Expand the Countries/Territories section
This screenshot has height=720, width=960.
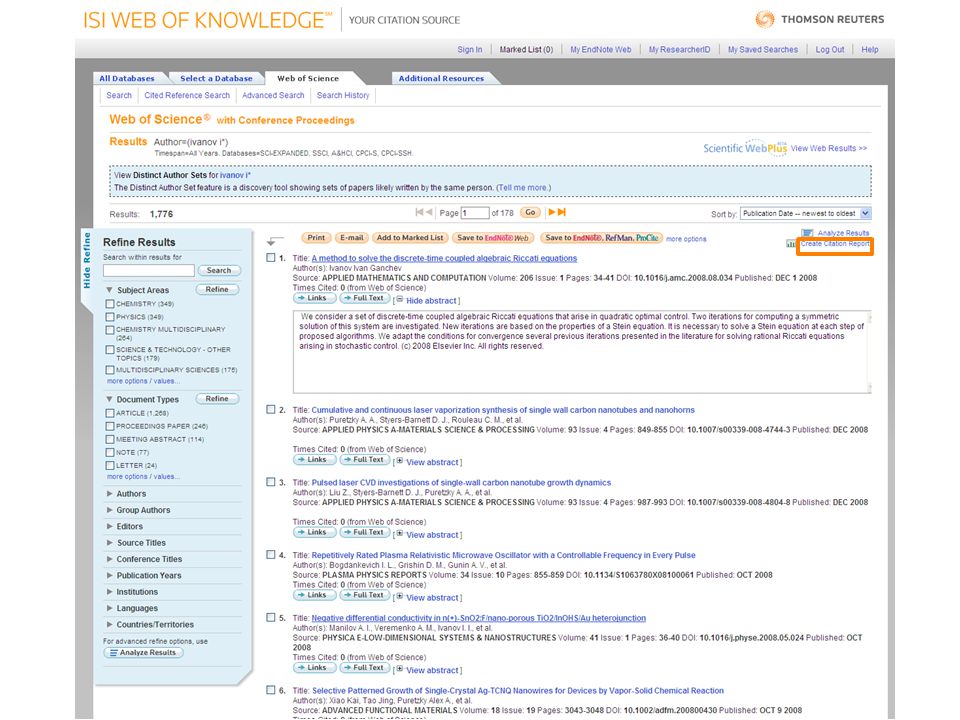(x=110, y=624)
